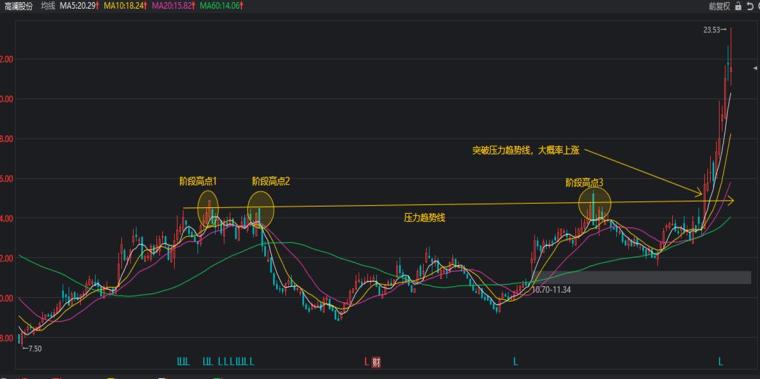Select the 阶段高点1 annotation label
The height and width of the screenshot is (379, 760).
pos(198,182)
